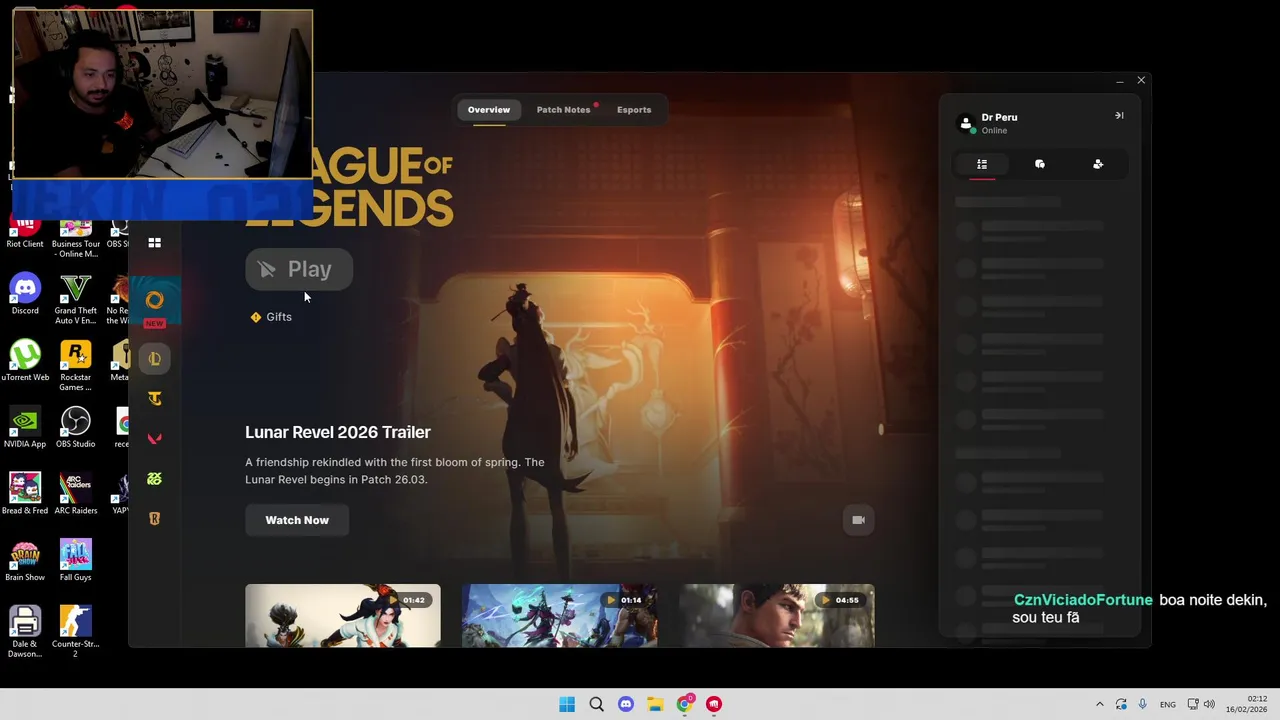Switch to the Esports tab

tap(634, 110)
